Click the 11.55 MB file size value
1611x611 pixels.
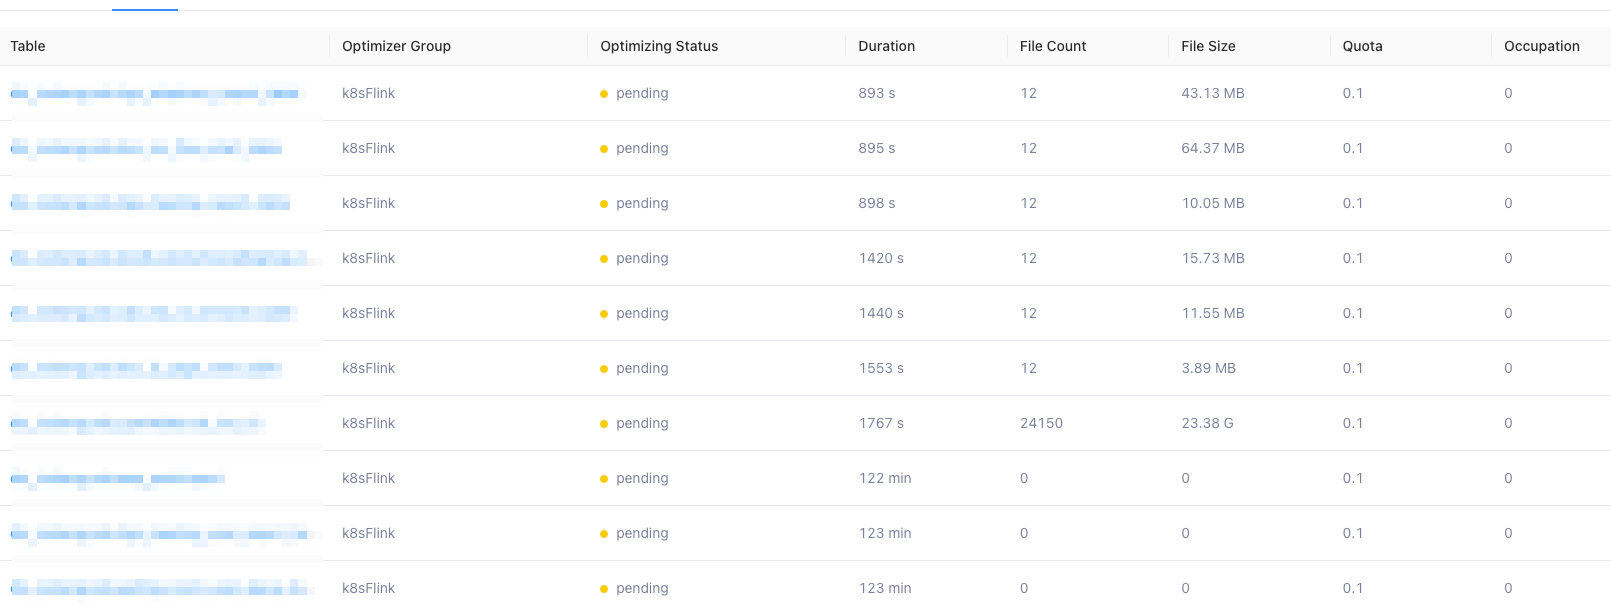[1213, 313]
